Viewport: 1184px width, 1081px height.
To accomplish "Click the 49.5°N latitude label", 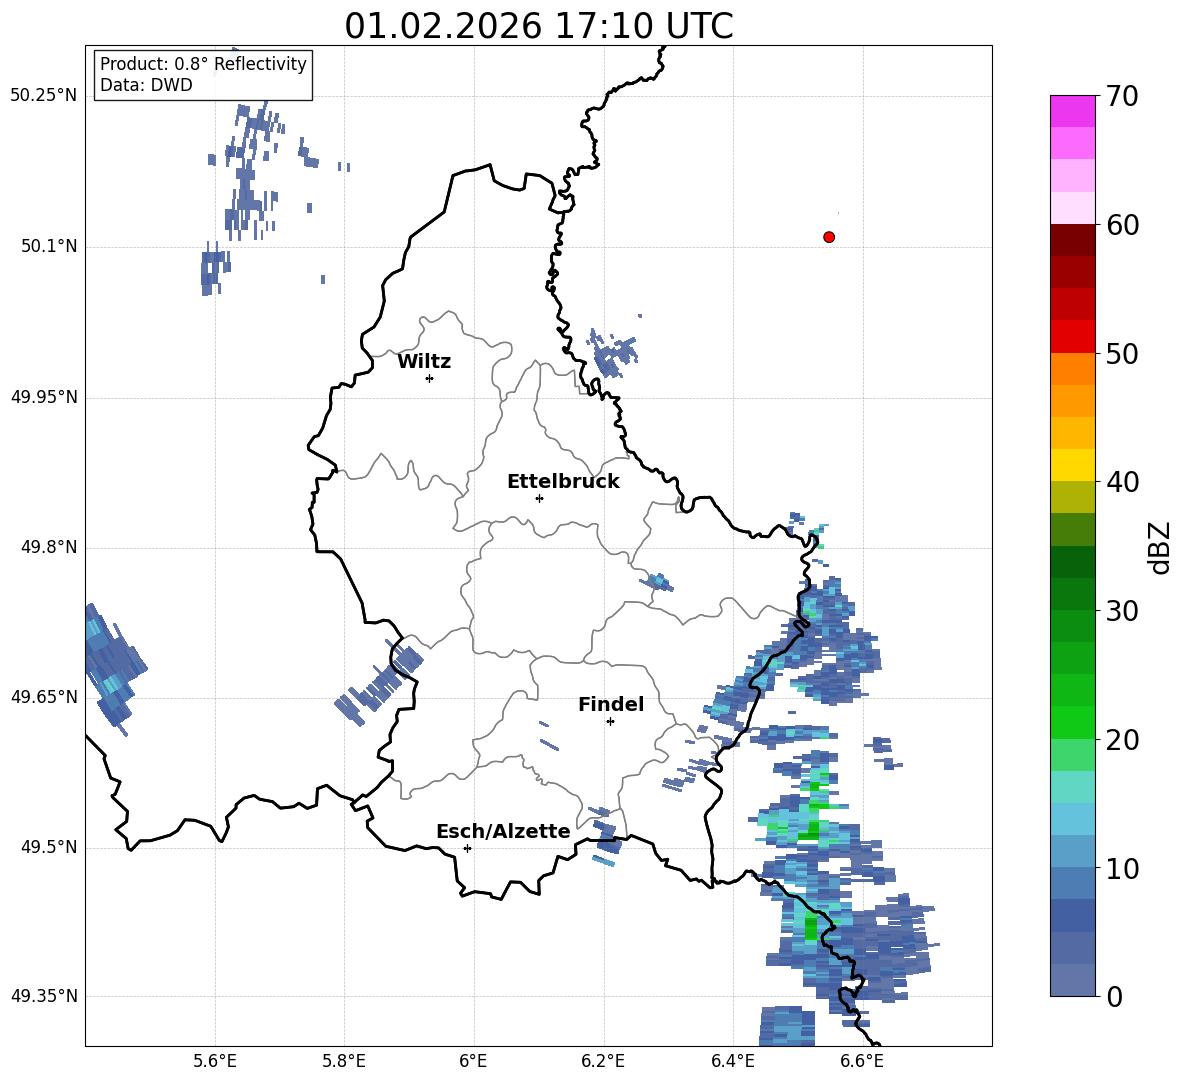I will click(x=49, y=847).
